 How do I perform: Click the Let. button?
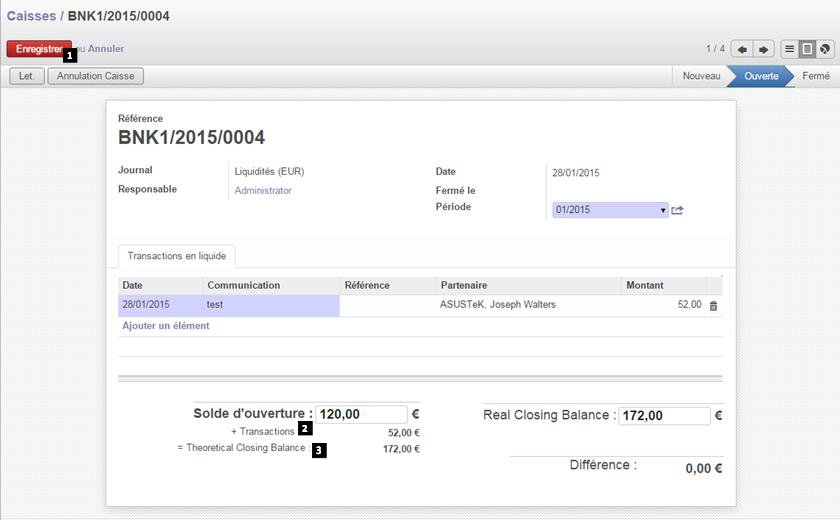27,76
